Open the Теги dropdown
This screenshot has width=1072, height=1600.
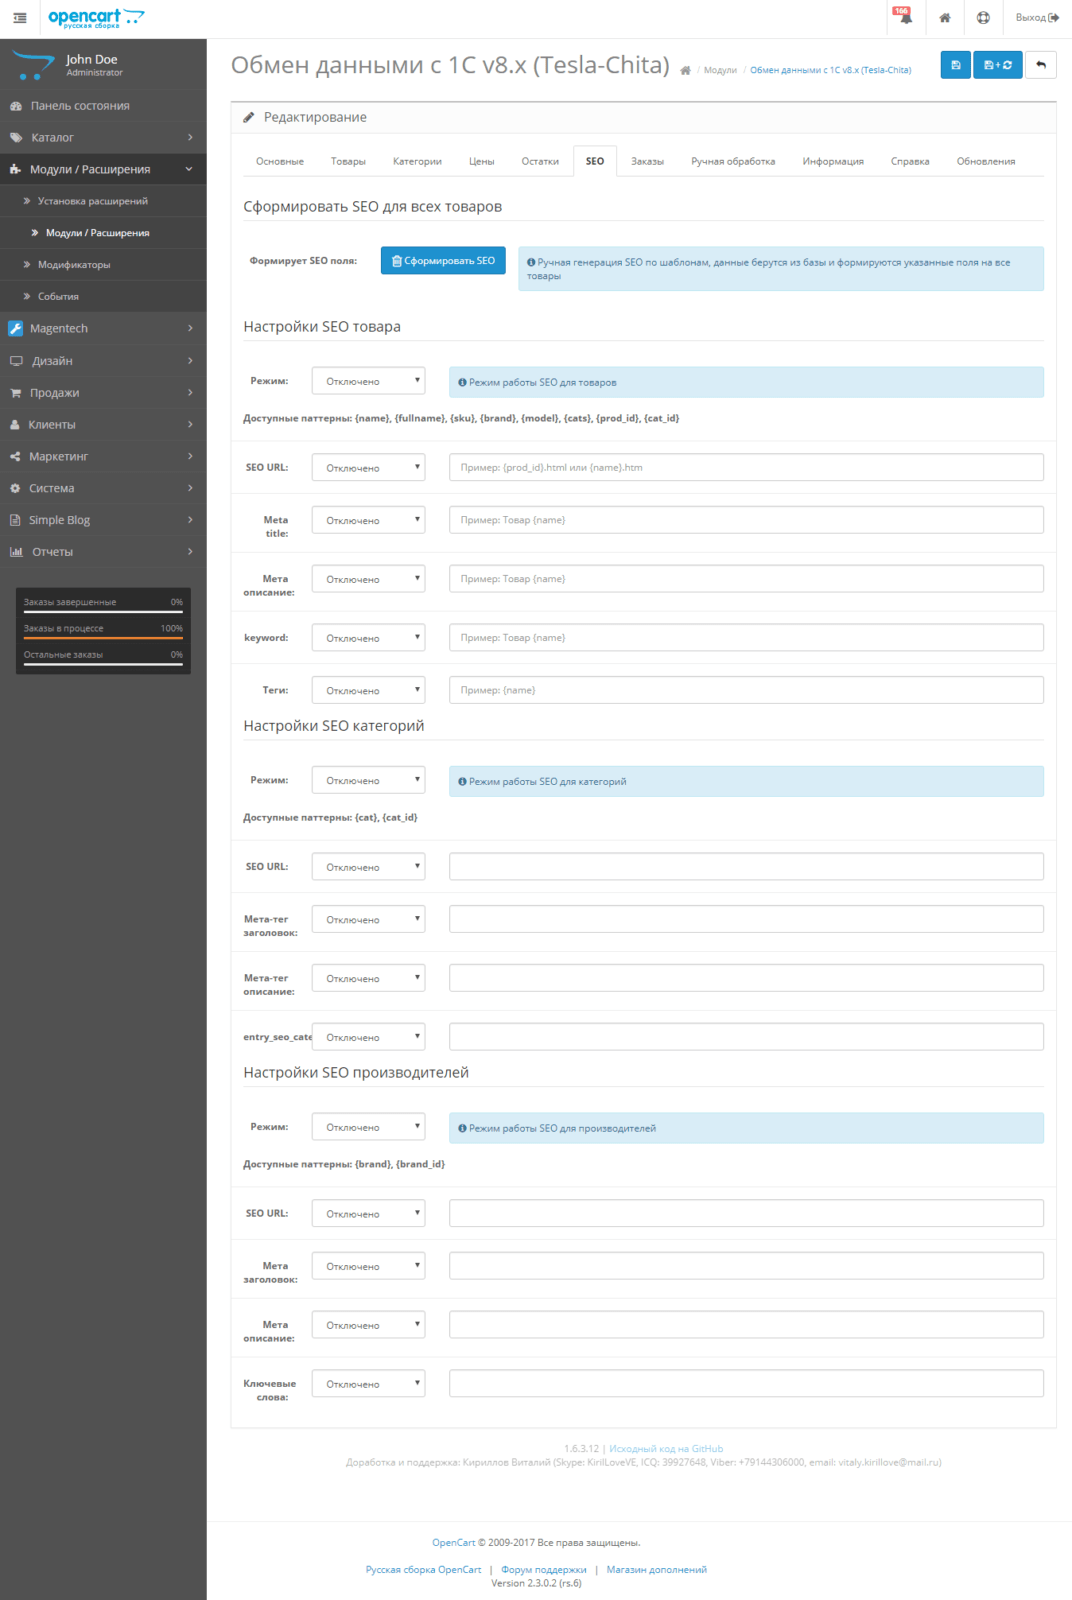[x=368, y=690]
